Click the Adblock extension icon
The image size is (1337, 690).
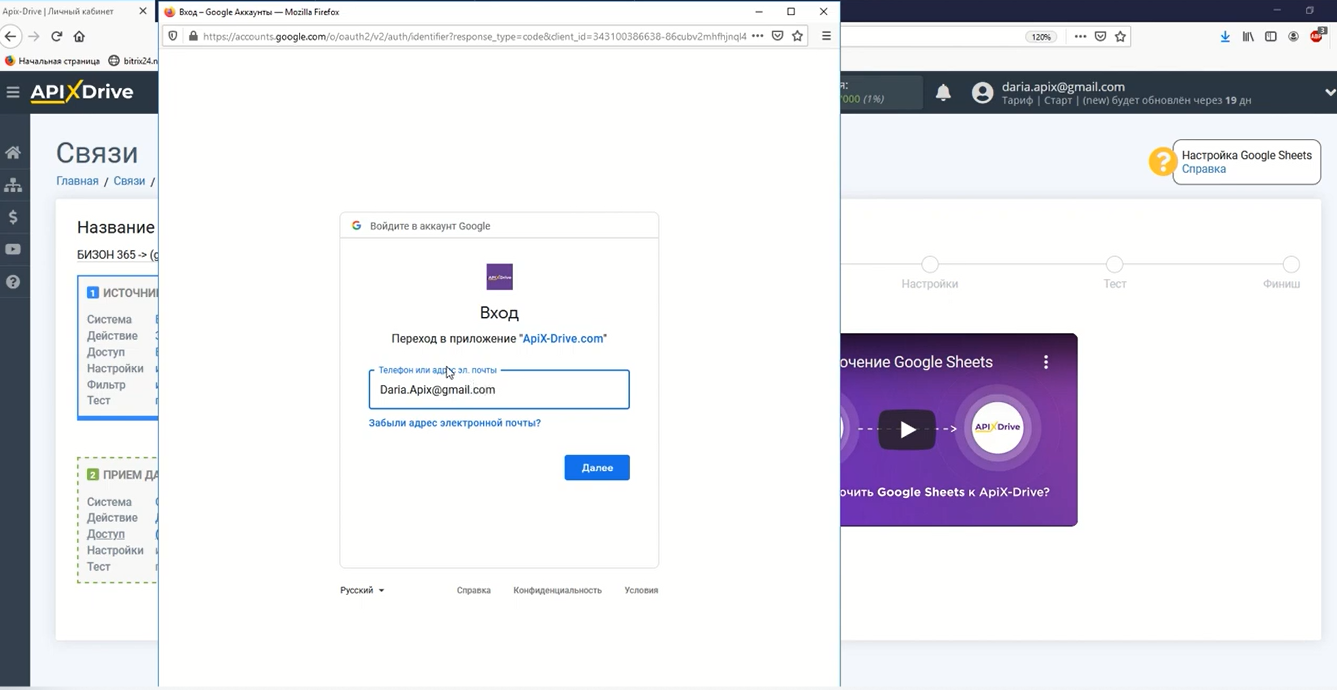1316,37
